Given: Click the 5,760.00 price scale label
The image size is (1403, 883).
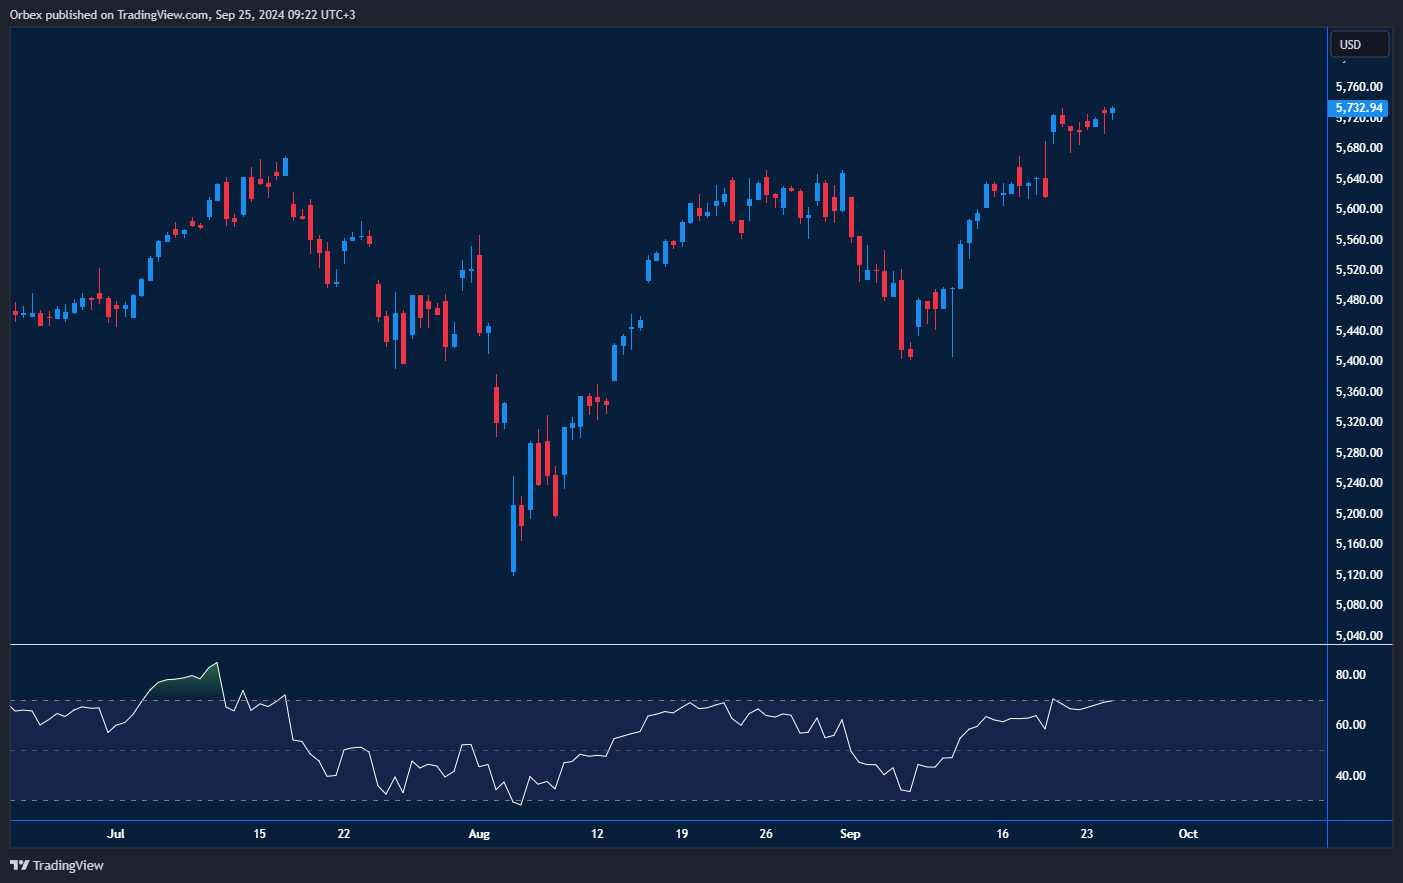Looking at the screenshot, I should (x=1359, y=87).
